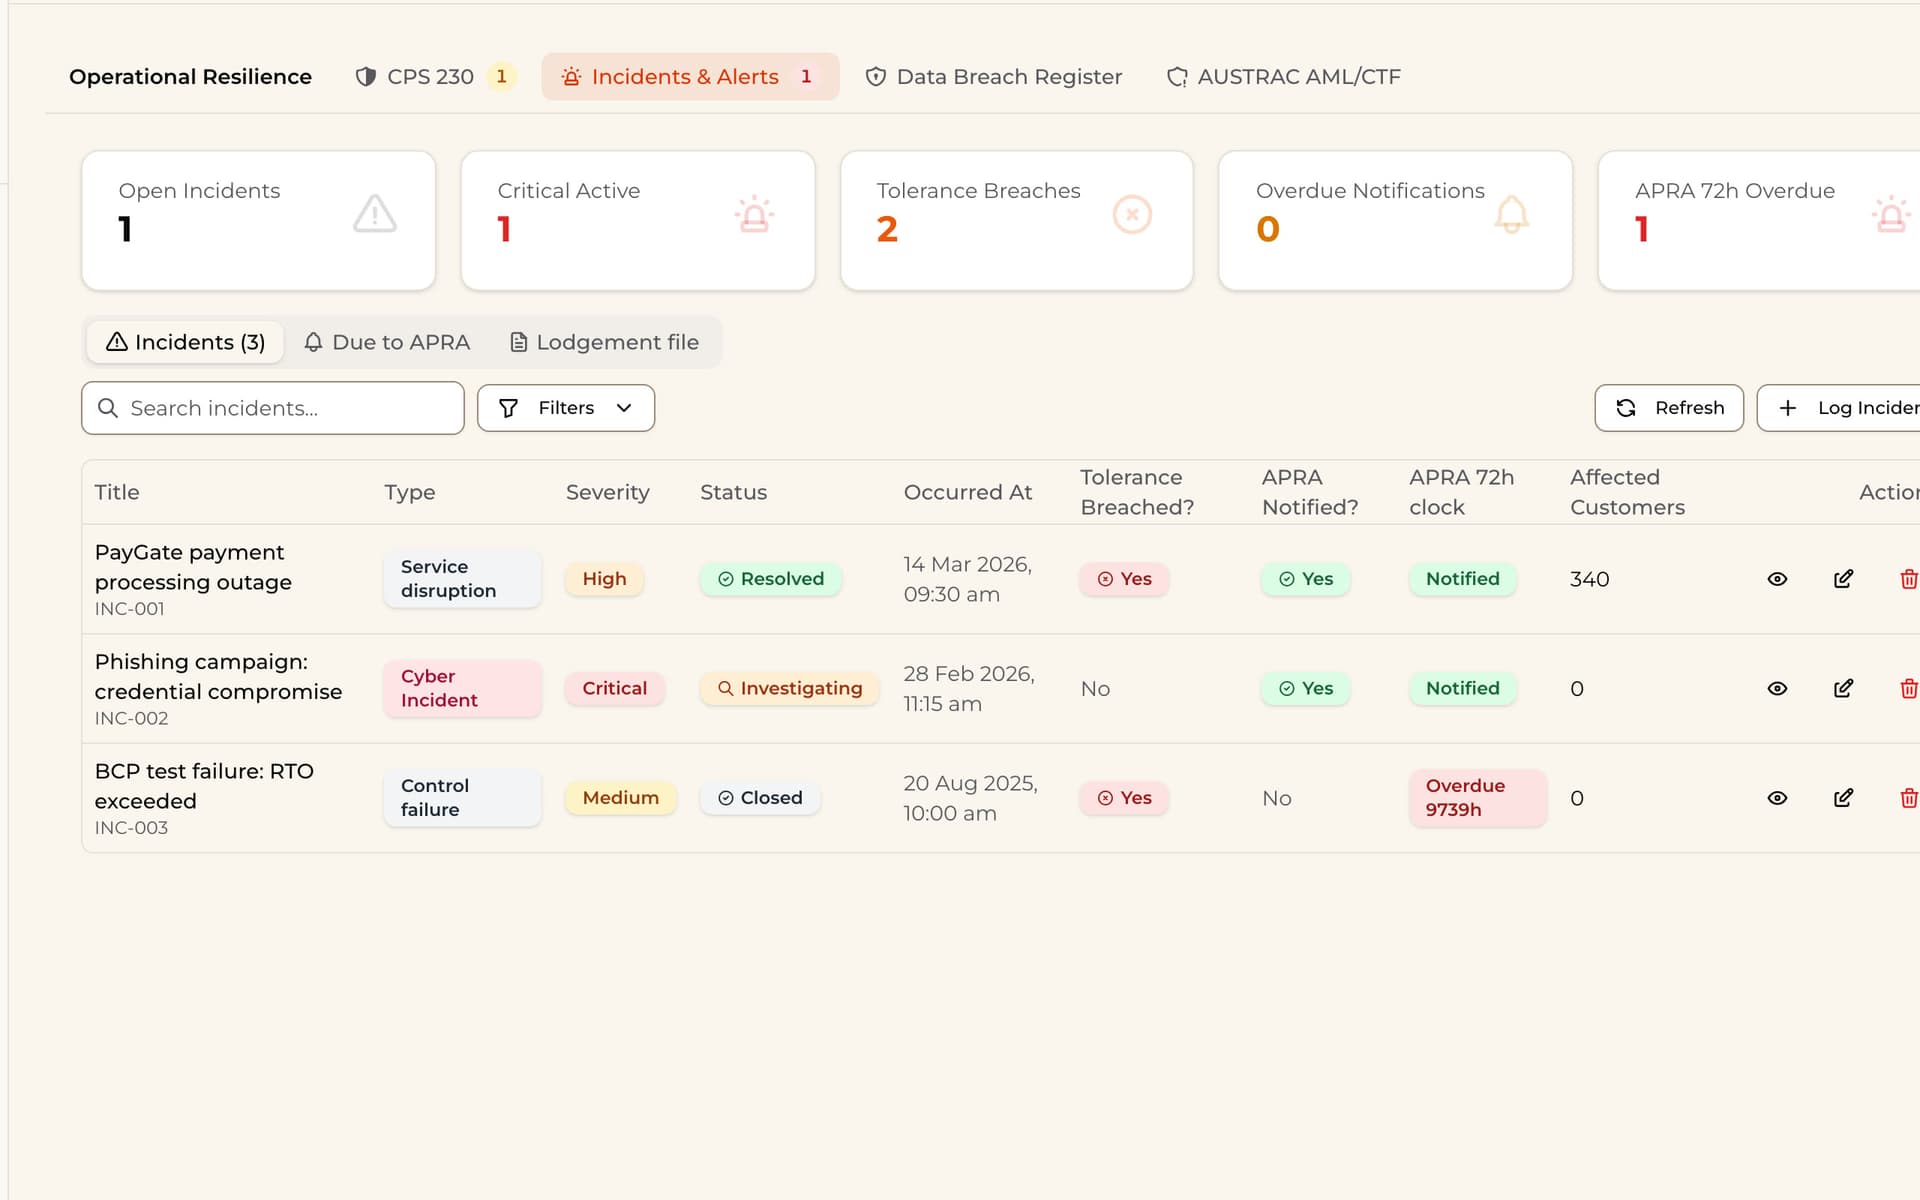
Task: Log a new incident
Action: point(1838,408)
